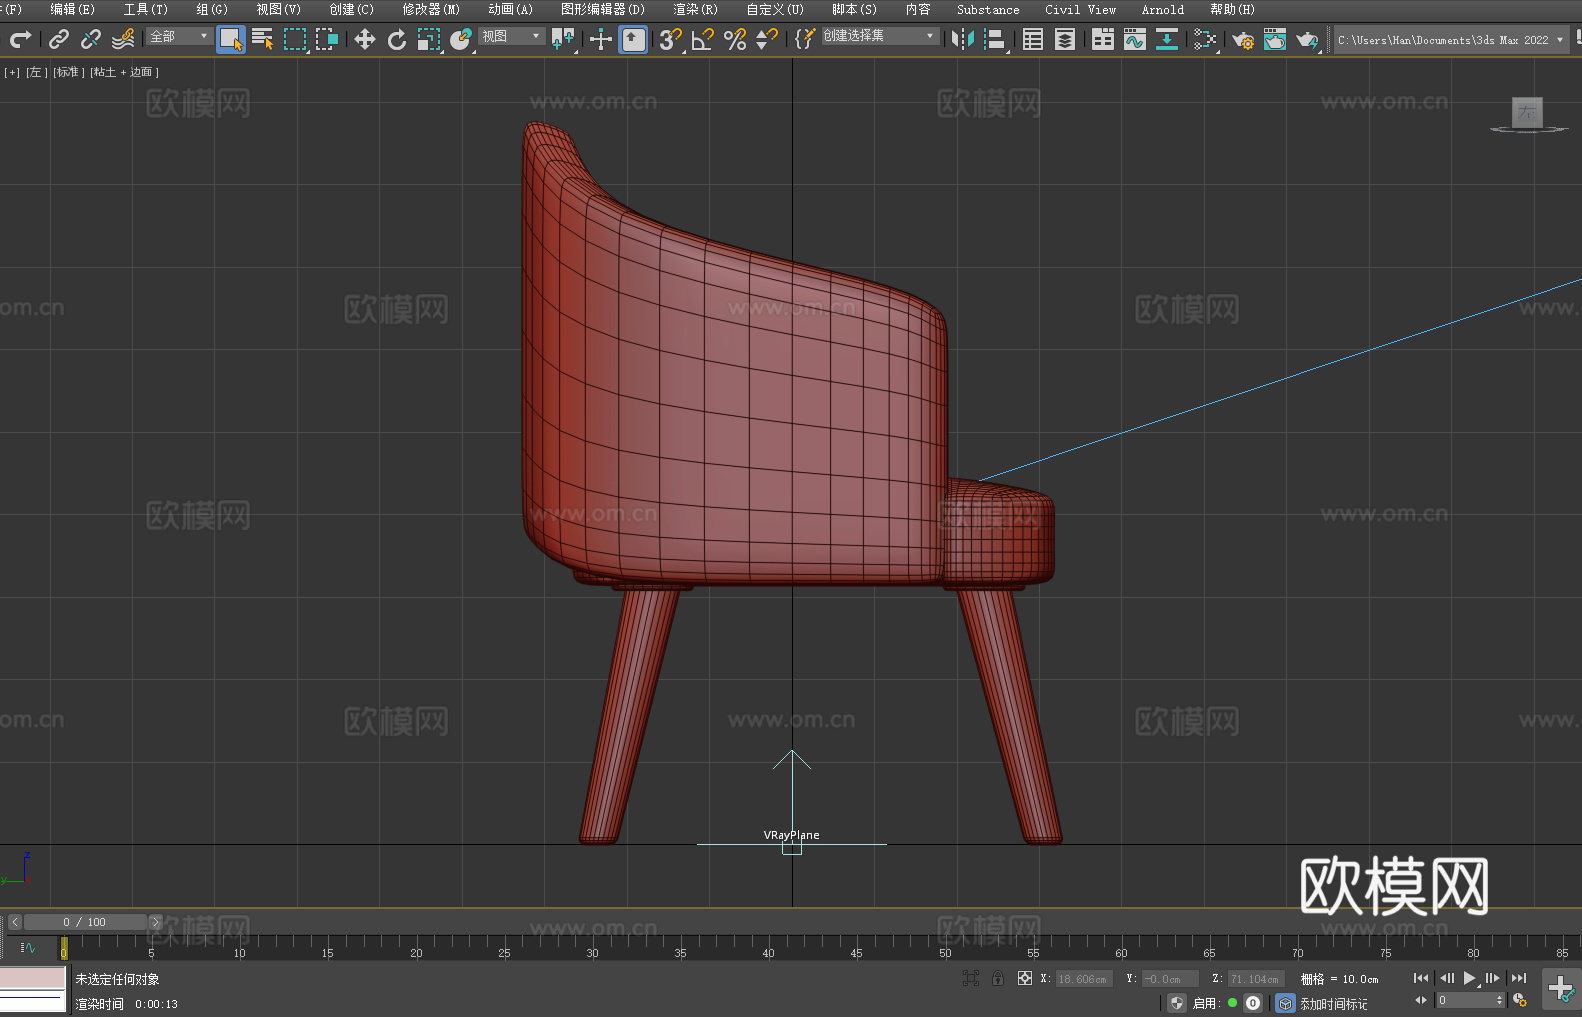Open Select by Name list icon

263,39
